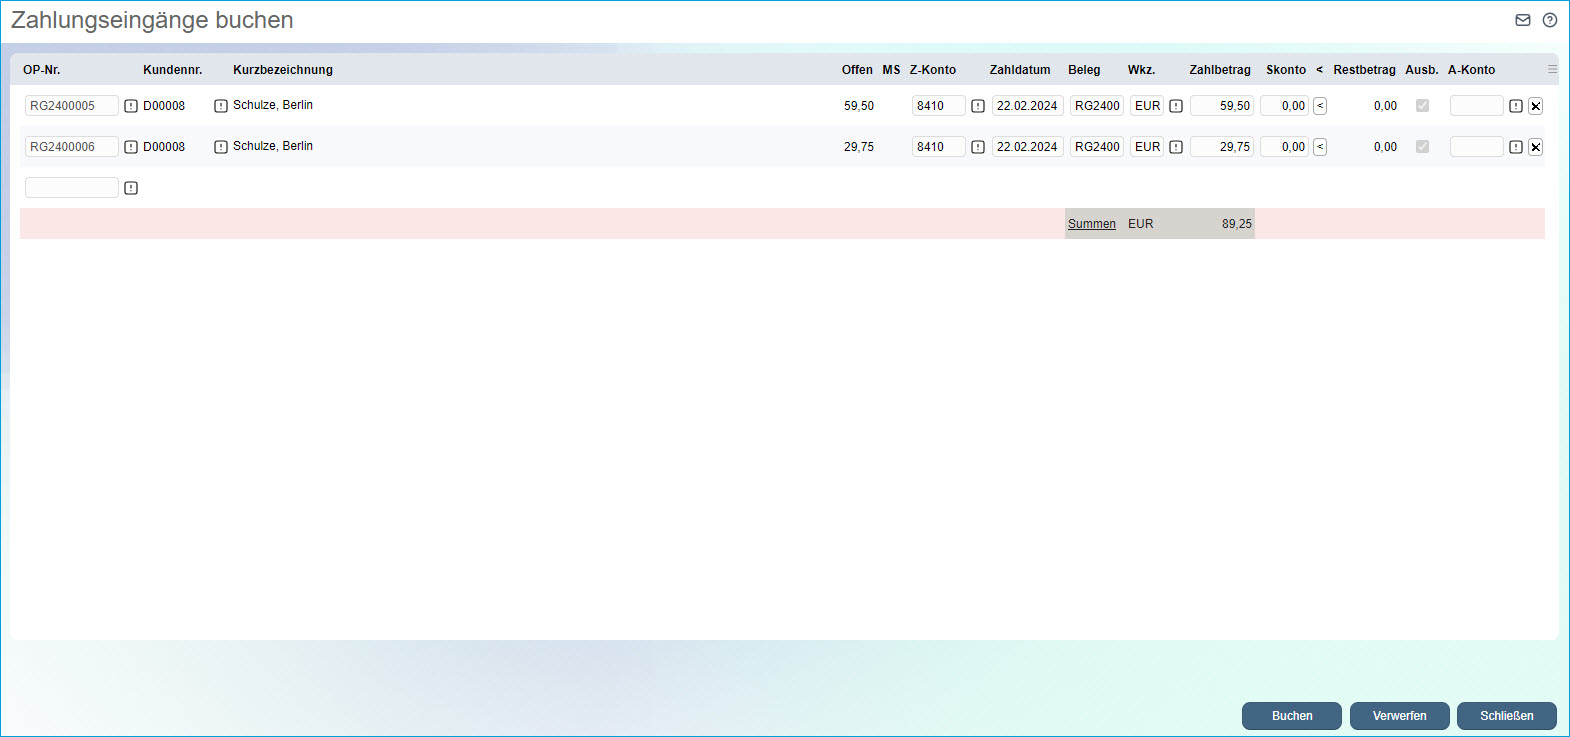Click Skonto '<' button in RG2400005 row

1320,106
